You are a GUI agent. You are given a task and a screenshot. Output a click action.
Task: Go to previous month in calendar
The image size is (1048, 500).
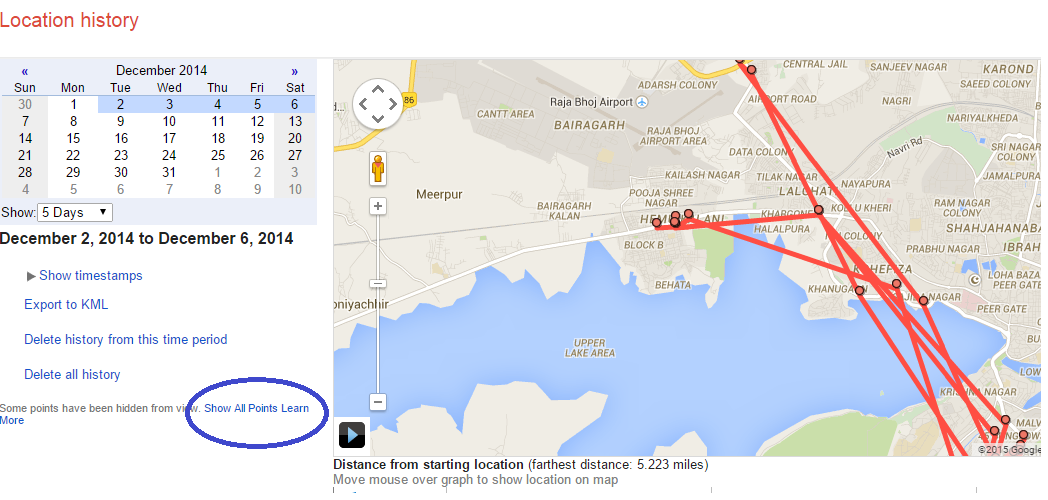click(25, 71)
